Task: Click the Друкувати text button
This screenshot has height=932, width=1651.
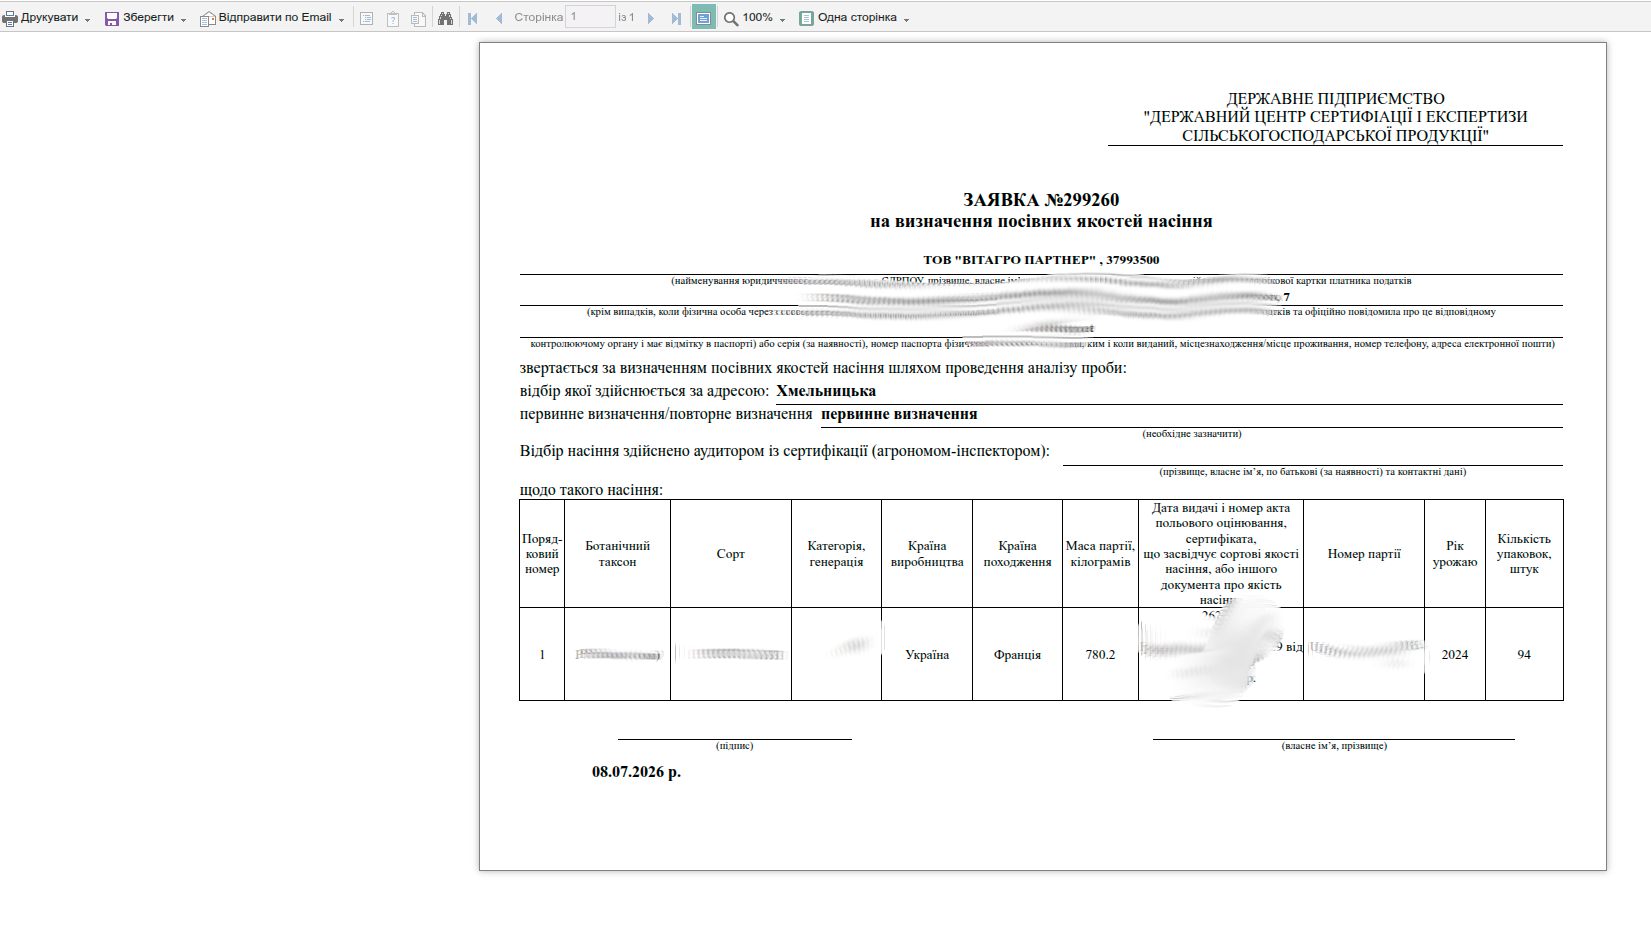Action: pyautogui.click(x=49, y=18)
